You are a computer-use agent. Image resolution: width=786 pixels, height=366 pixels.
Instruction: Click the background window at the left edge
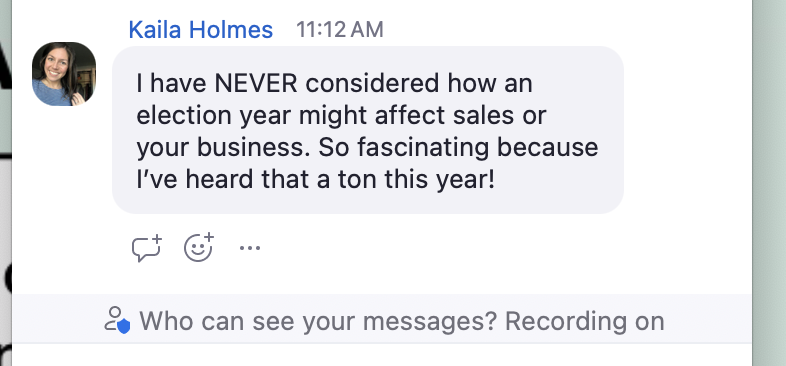(6, 183)
